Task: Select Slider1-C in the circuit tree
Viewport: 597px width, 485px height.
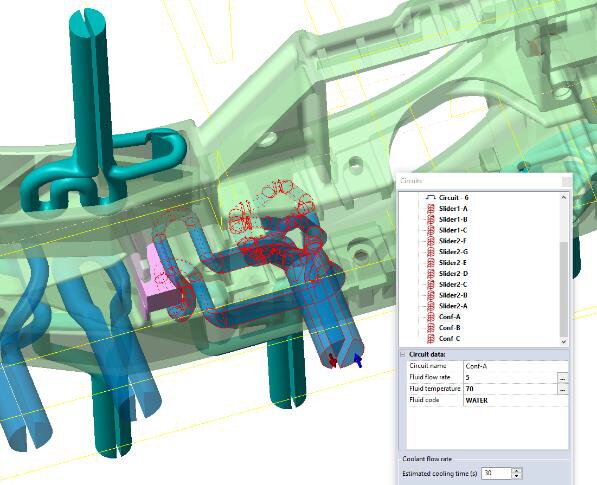Action: 453,230
